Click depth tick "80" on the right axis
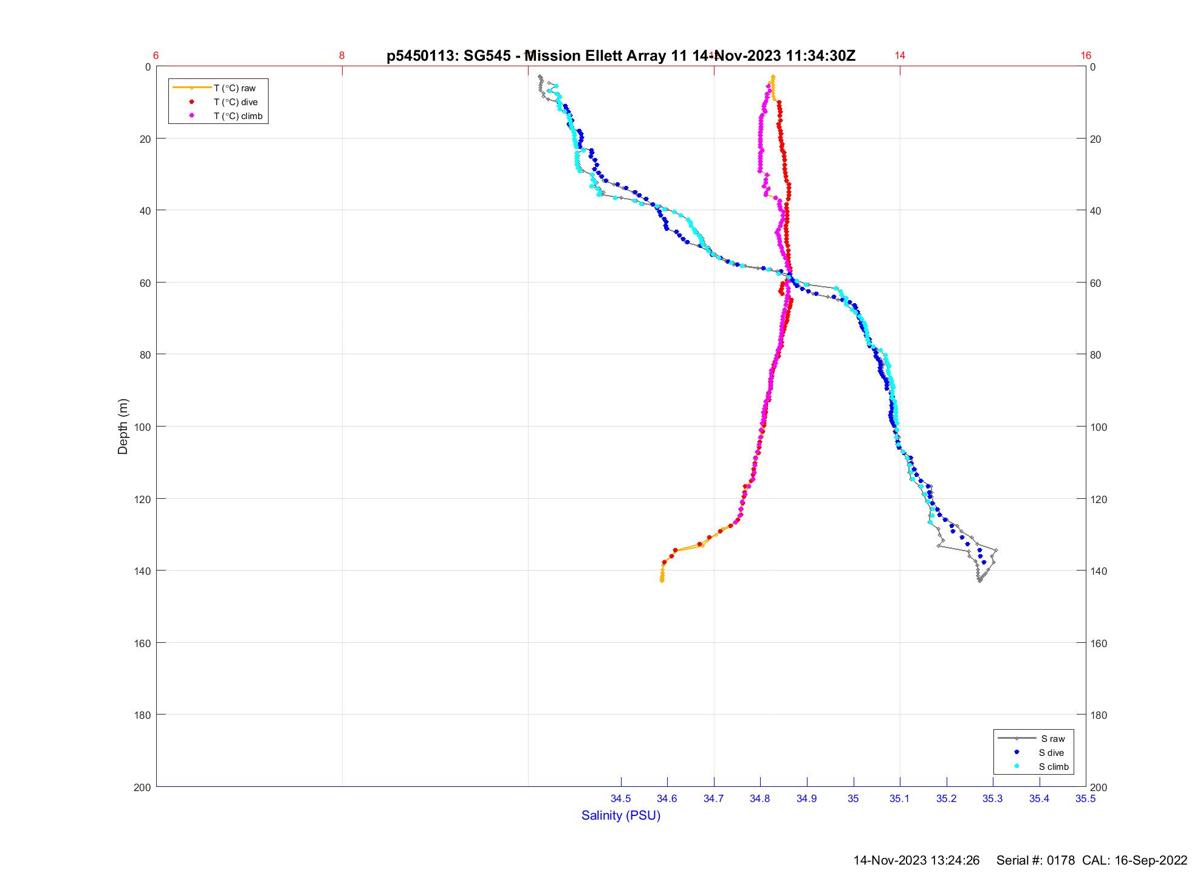 click(1098, 355)
